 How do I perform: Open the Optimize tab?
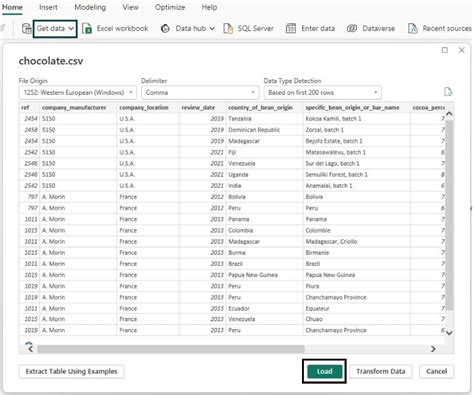pyautogui.click(x=170, y=7)
